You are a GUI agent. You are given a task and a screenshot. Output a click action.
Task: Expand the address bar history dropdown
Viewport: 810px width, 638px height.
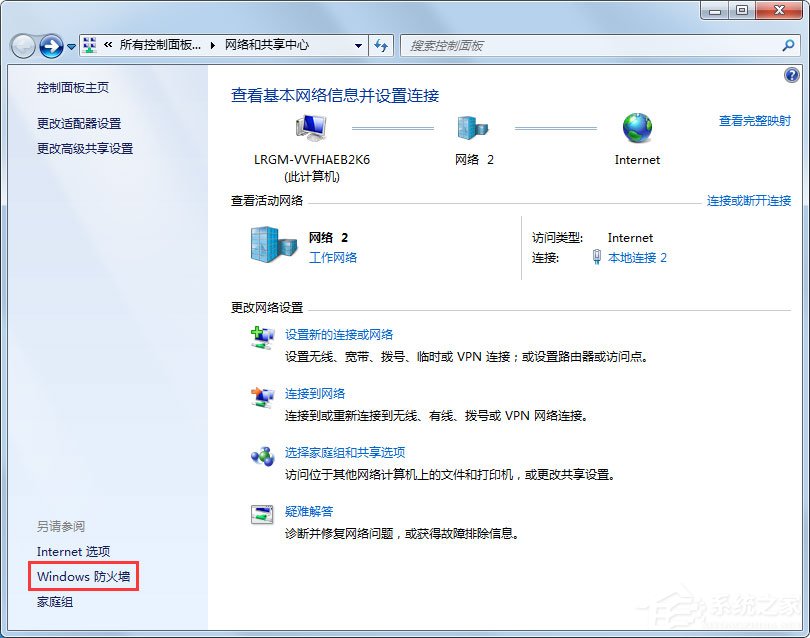[360, 45]
